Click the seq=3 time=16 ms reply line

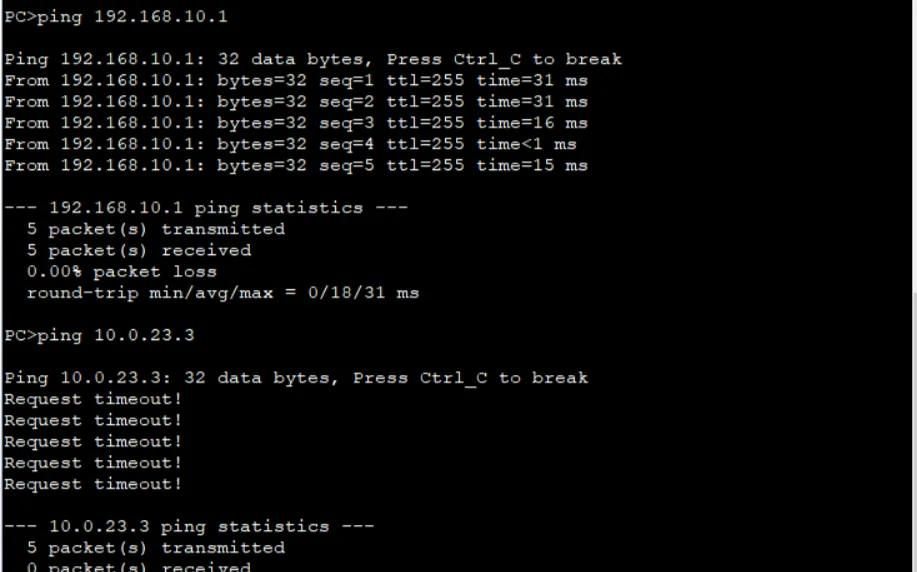coord(296,123)
